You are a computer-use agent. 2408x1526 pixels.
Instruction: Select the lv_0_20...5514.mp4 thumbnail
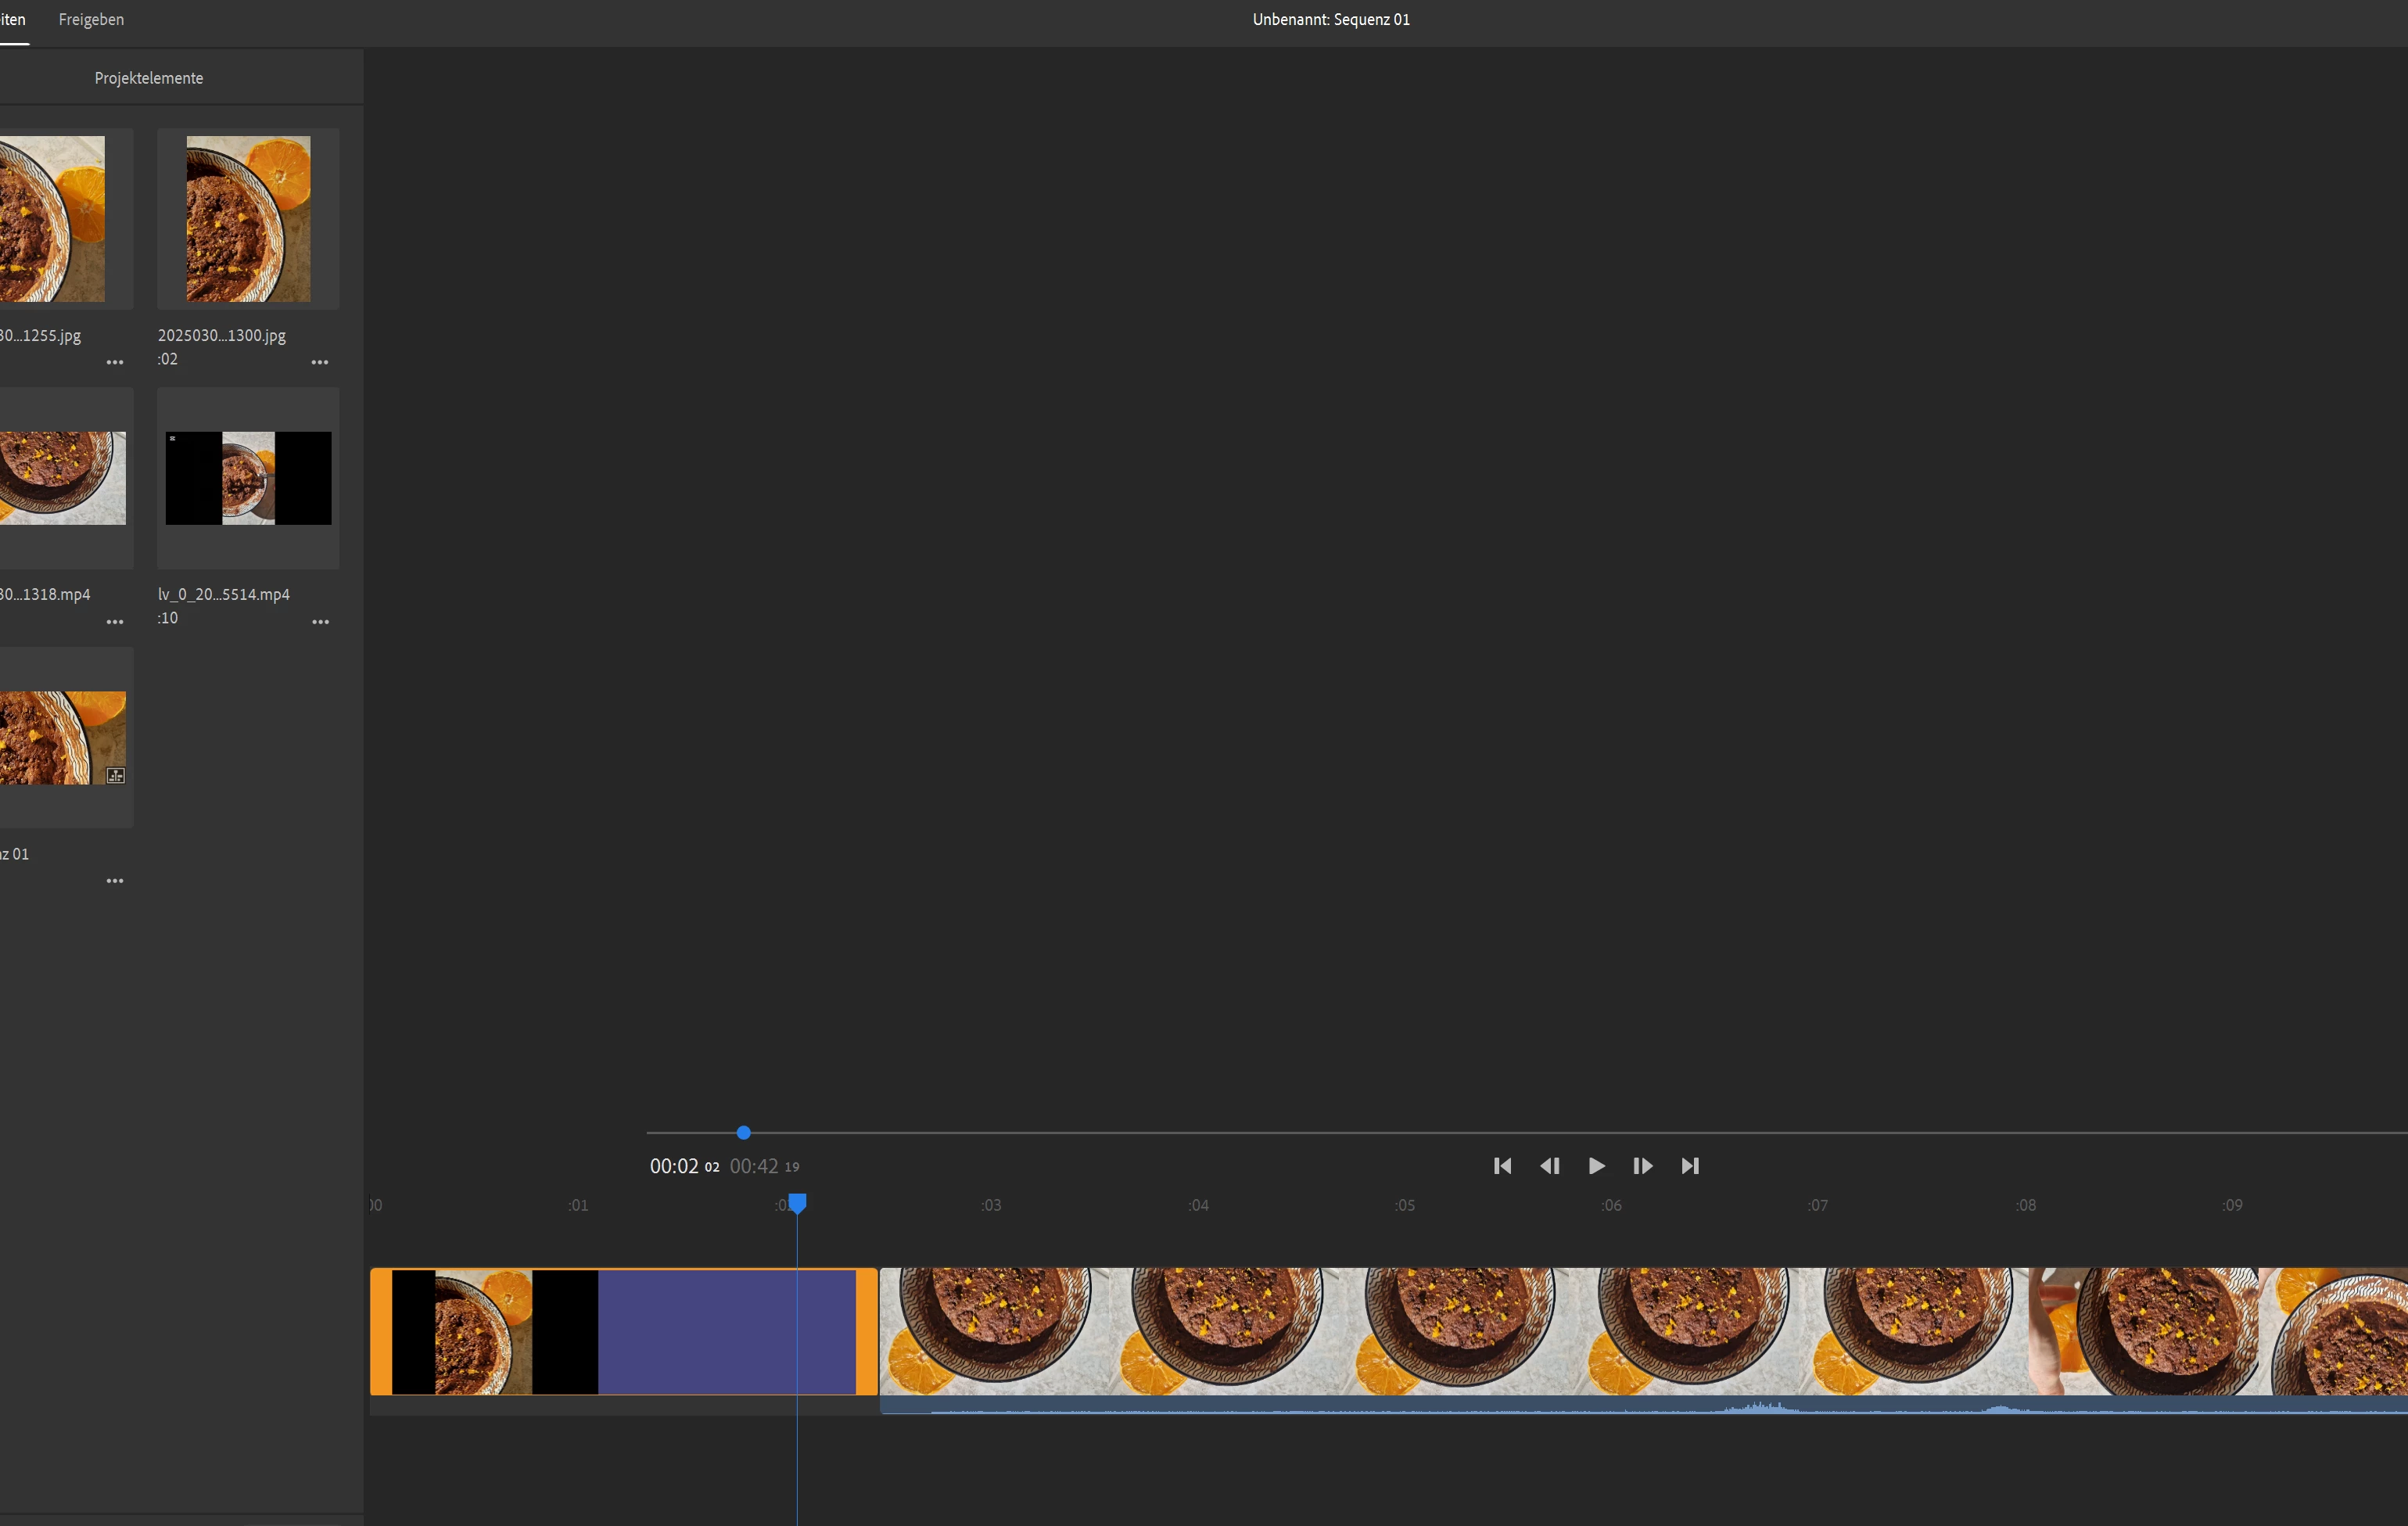248,478
